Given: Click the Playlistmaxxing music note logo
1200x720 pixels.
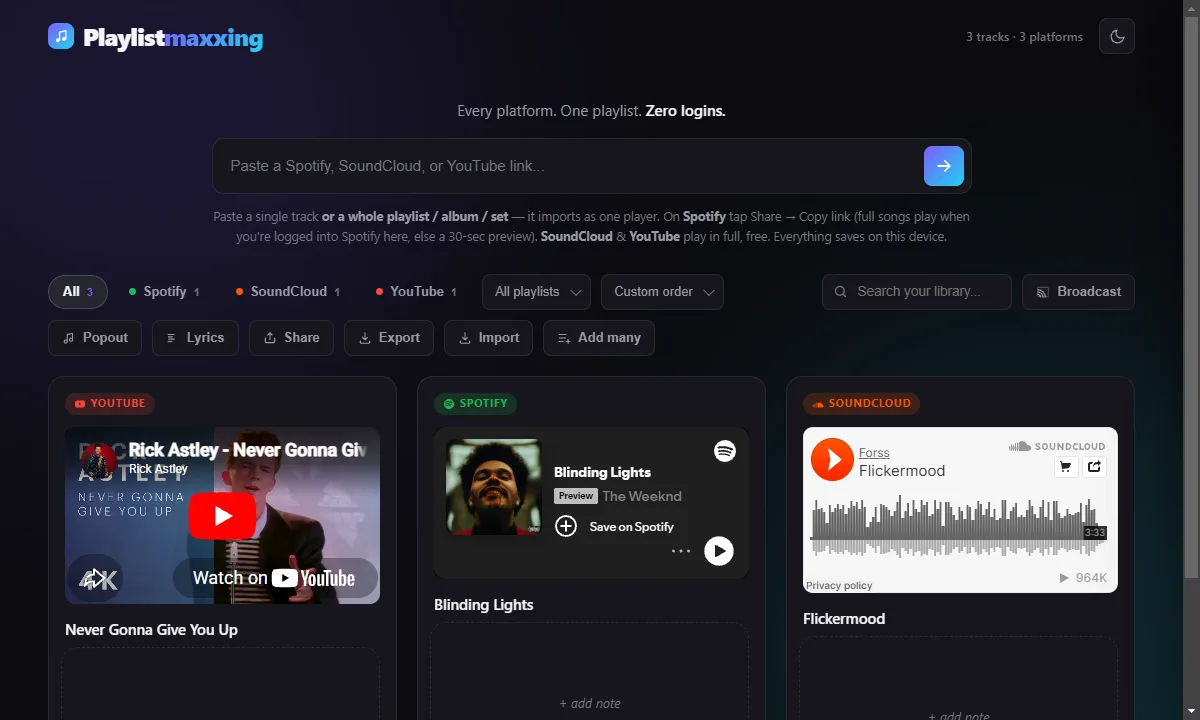Looking at the screenshot, I should [61, 37].
